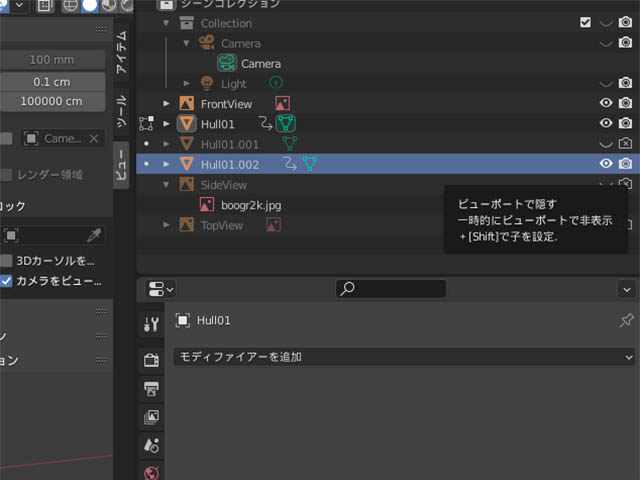
Task: Click the Hull01 edit mode icon
Action: pos(146,123)
